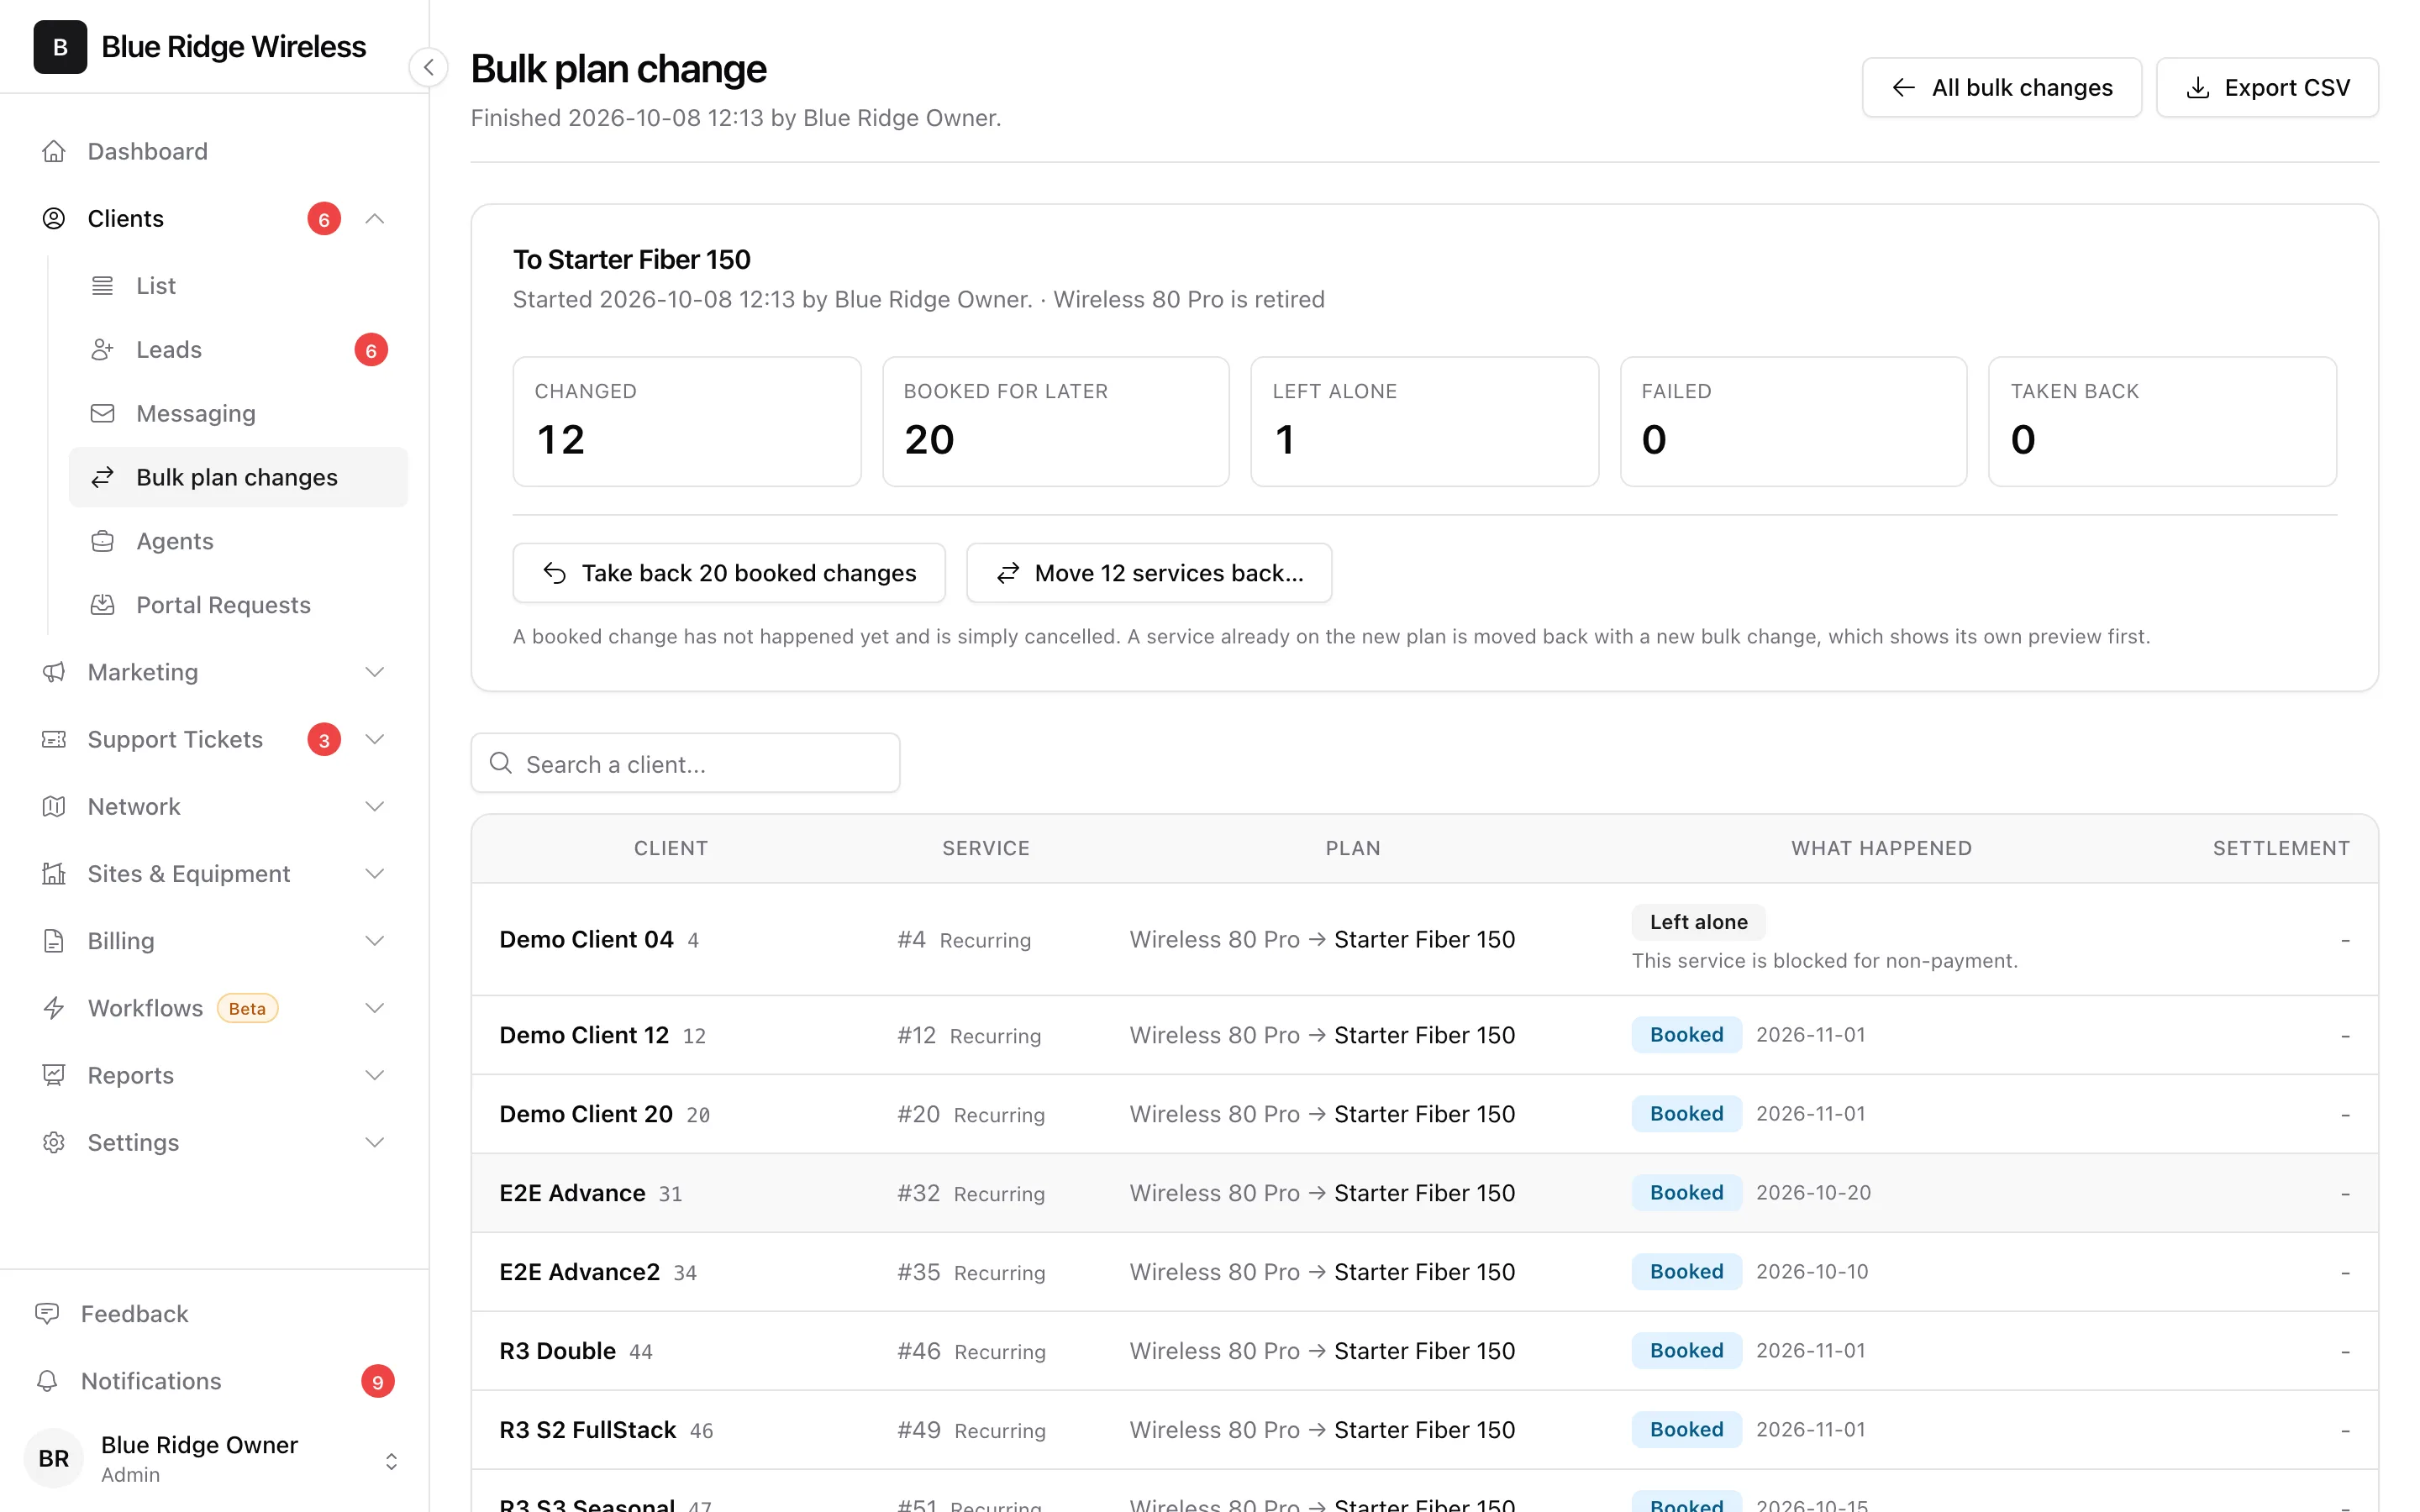Expand the Support Tickets chevron
2420x1512 pixels.
[375, 739]
